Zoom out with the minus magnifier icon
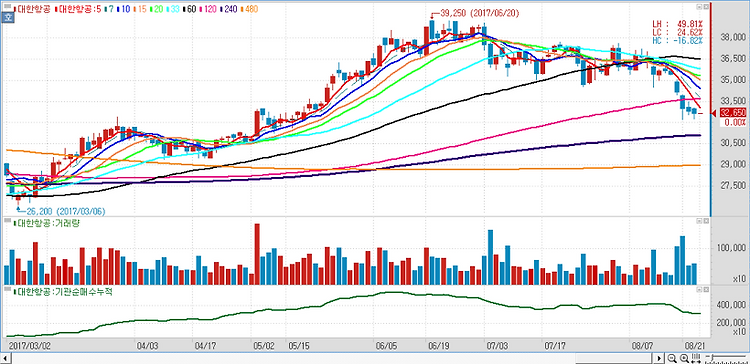The image size is (750, 364). [x=672, y=358]
